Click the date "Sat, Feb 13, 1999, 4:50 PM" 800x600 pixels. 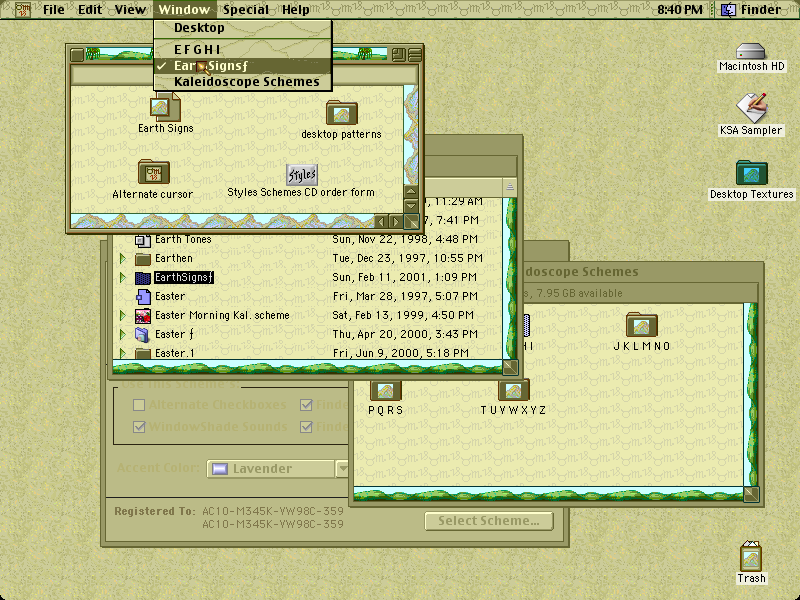tap(403, 315)
